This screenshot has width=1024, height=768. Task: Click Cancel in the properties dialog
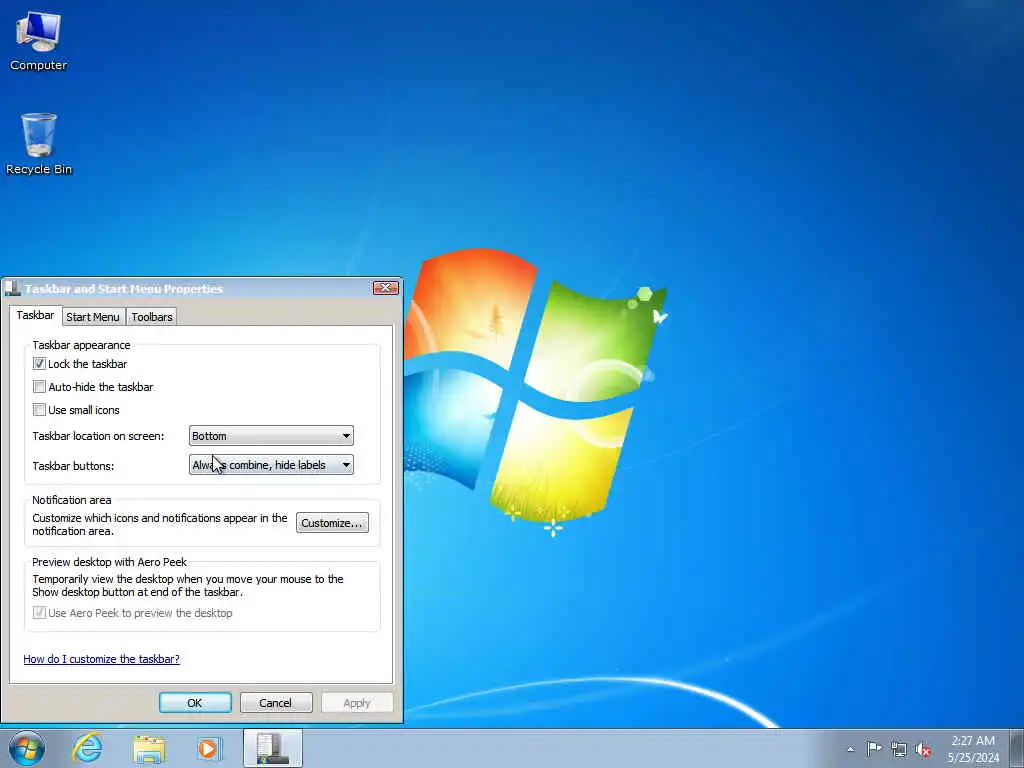point(276,703)
